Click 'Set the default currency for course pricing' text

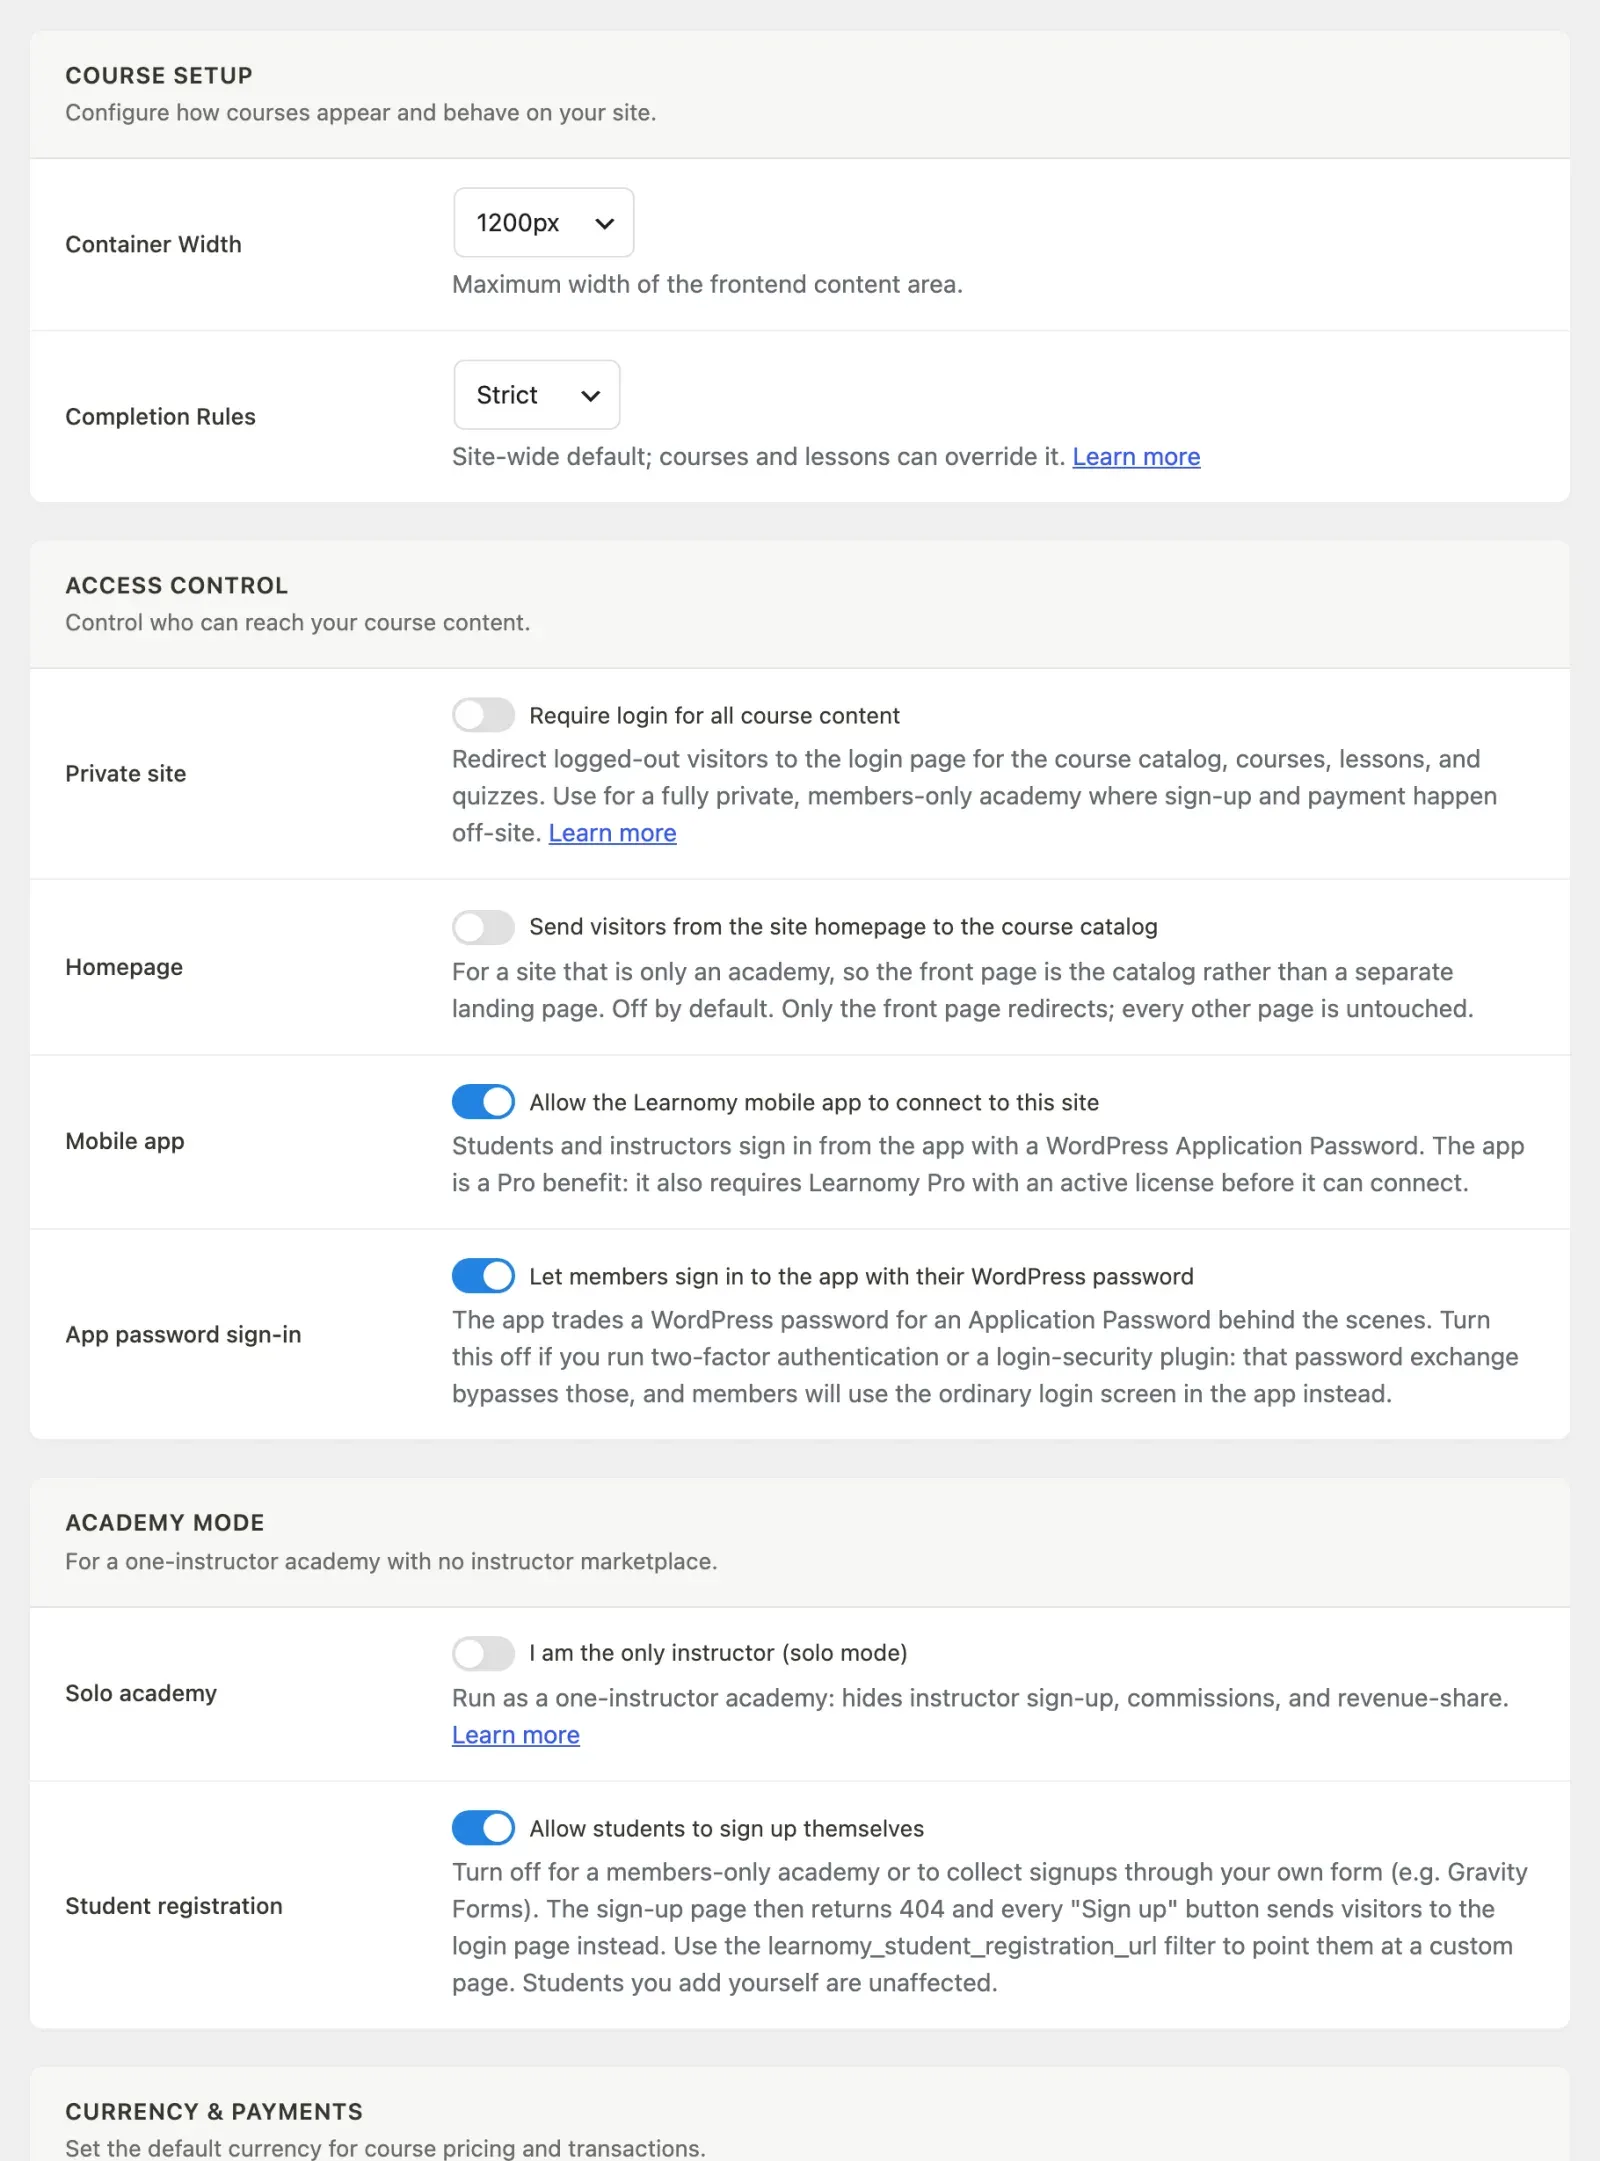click(x=385, y=2148)
